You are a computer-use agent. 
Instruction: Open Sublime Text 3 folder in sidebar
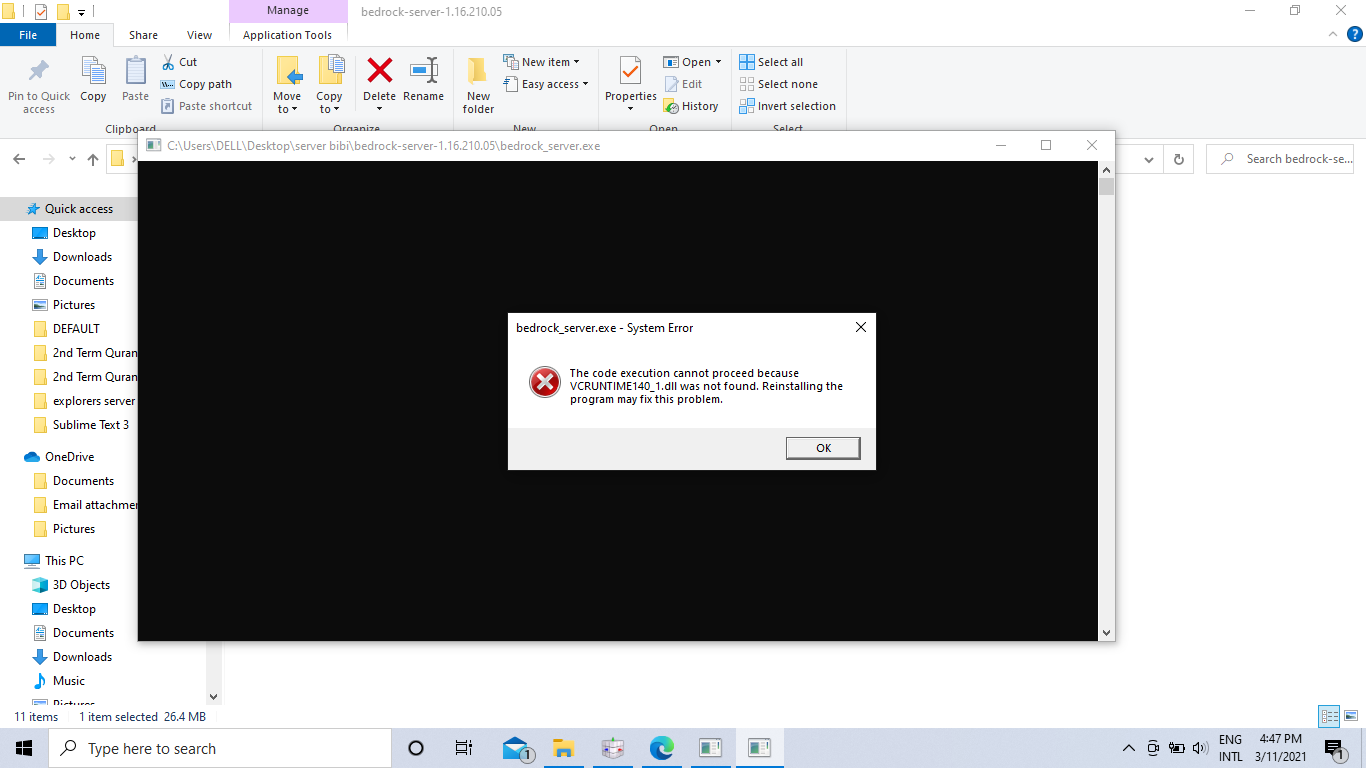(90, 425)
